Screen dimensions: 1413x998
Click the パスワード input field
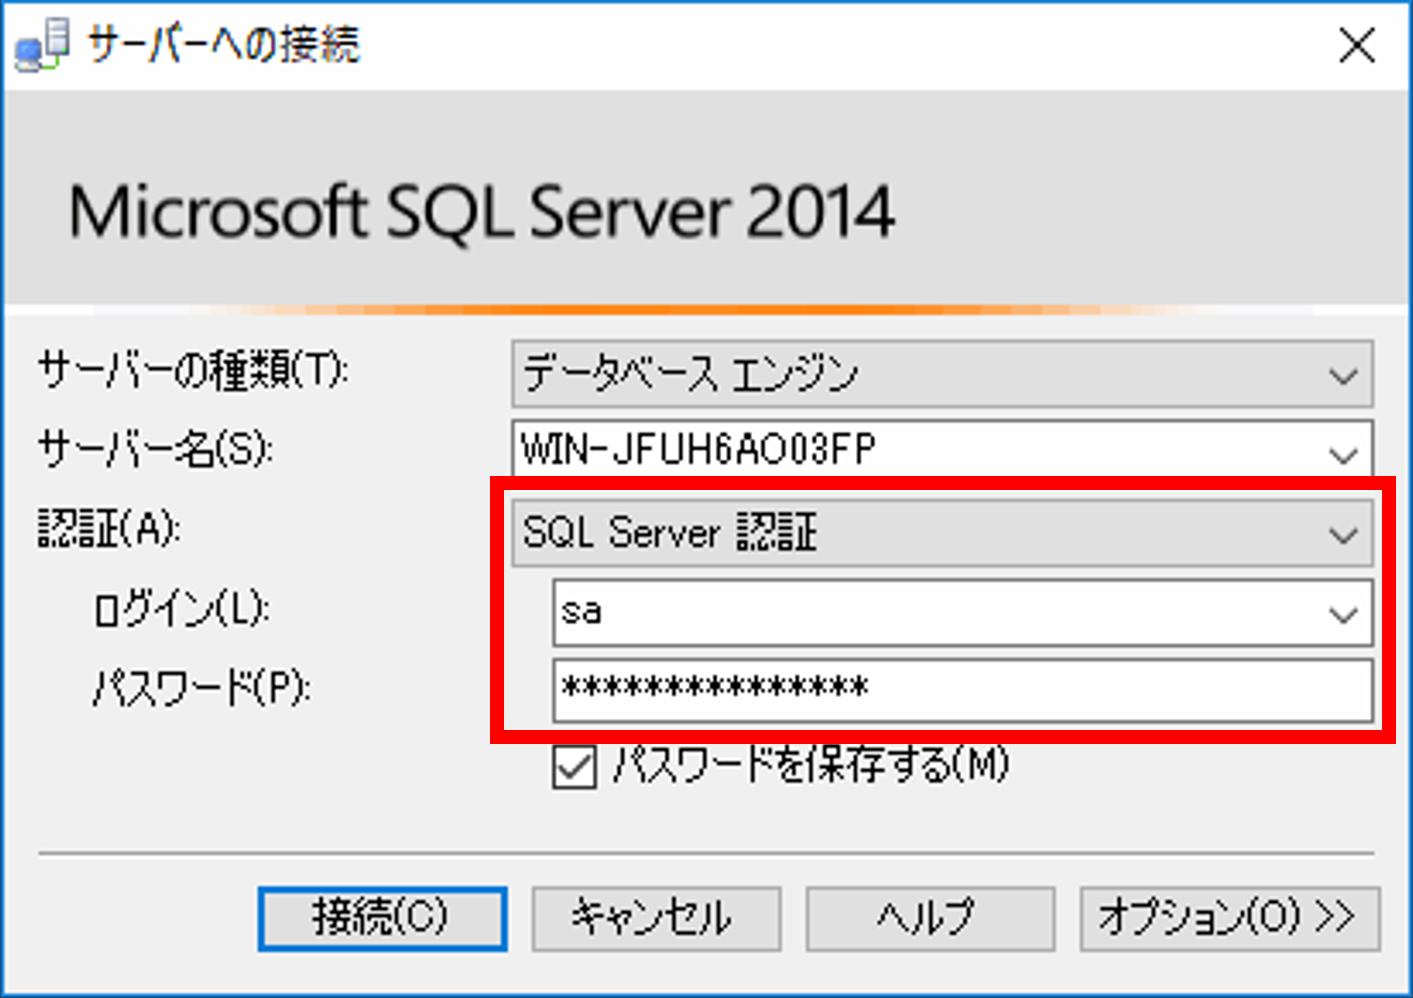[963, 690]
